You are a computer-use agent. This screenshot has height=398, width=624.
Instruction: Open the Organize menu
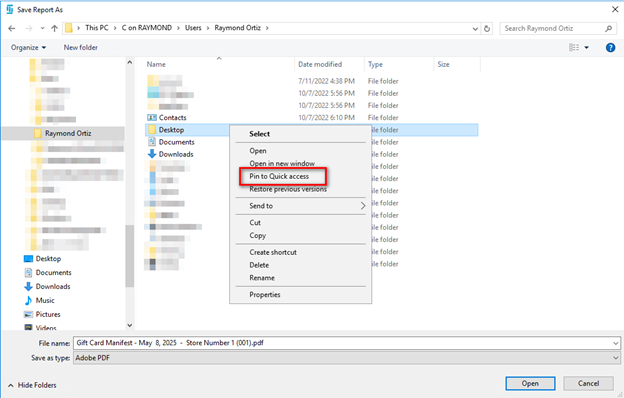pyautogui.click(x=28, y=47)
